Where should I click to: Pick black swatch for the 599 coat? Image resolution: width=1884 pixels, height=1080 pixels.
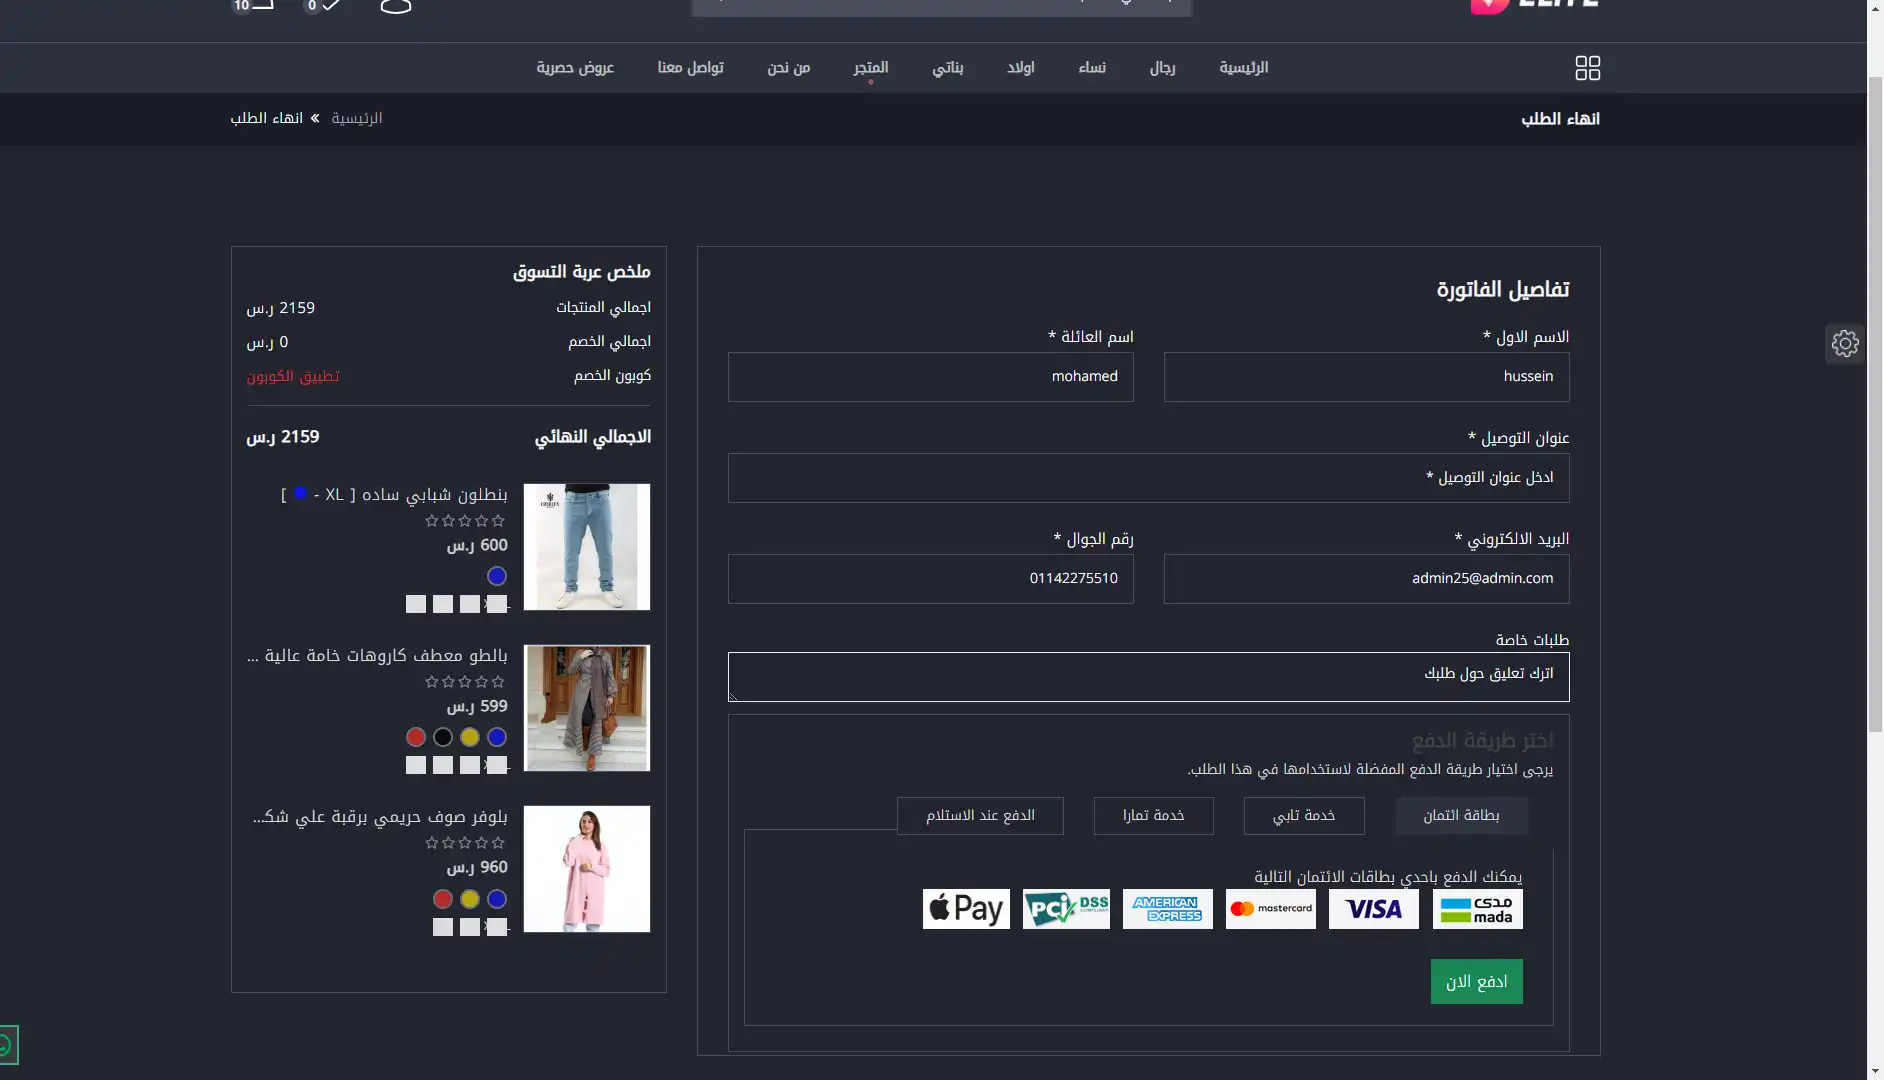(443, 737)
